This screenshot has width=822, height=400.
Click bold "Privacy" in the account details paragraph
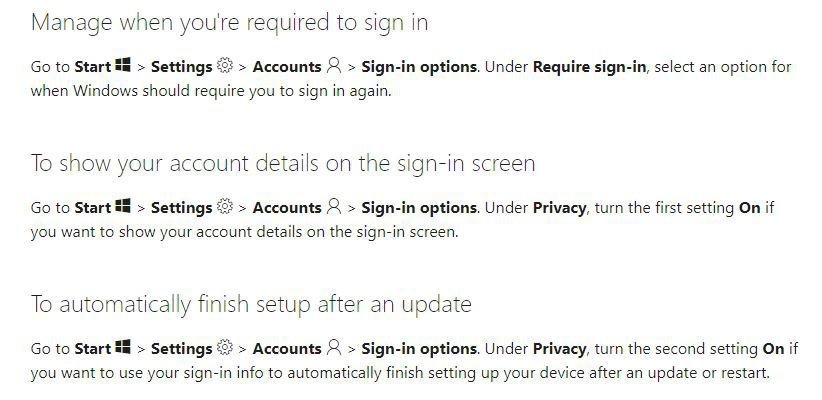pos(560,208)
